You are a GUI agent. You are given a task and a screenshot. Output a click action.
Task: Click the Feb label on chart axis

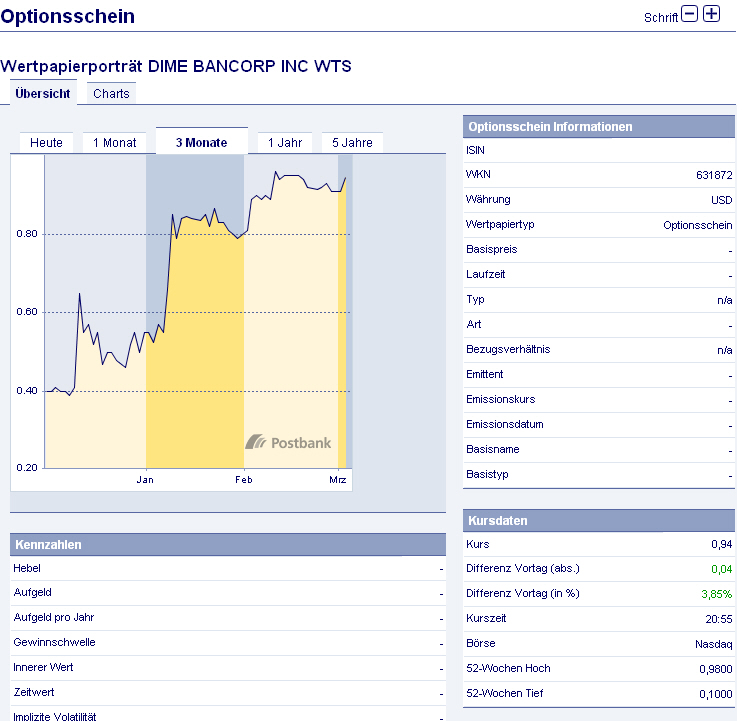pyautogui.click(x=244, y=480)
